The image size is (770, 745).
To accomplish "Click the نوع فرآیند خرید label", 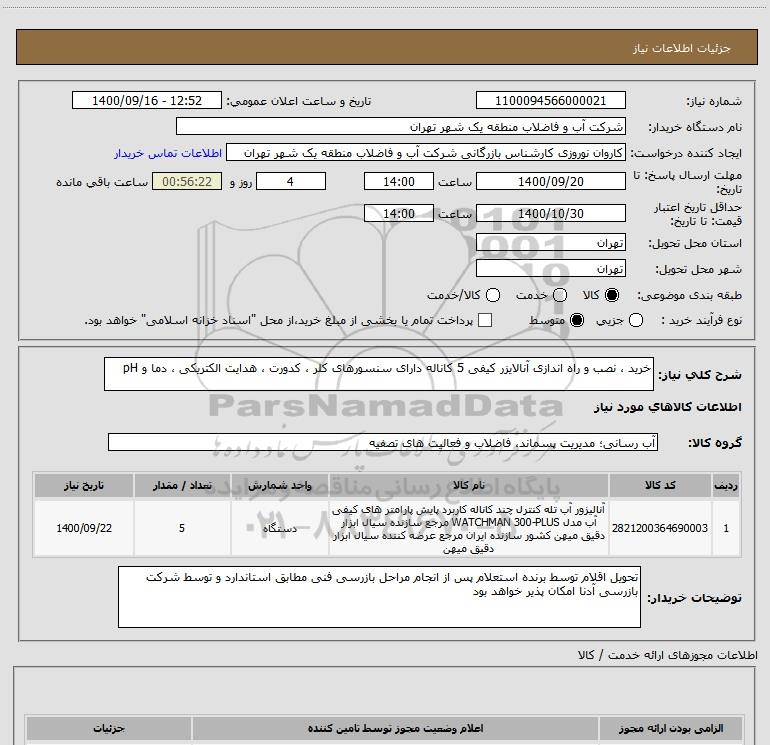I will point(701,320).
